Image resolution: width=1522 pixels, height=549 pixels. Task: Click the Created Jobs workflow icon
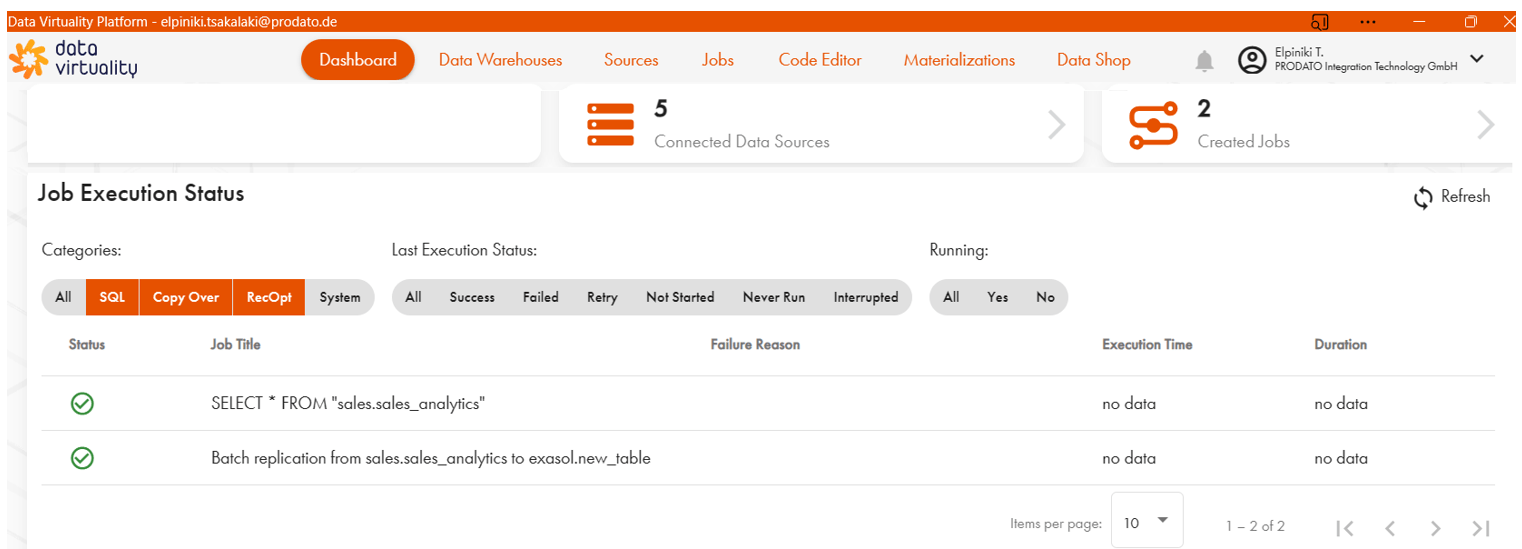click(1153, 125)
